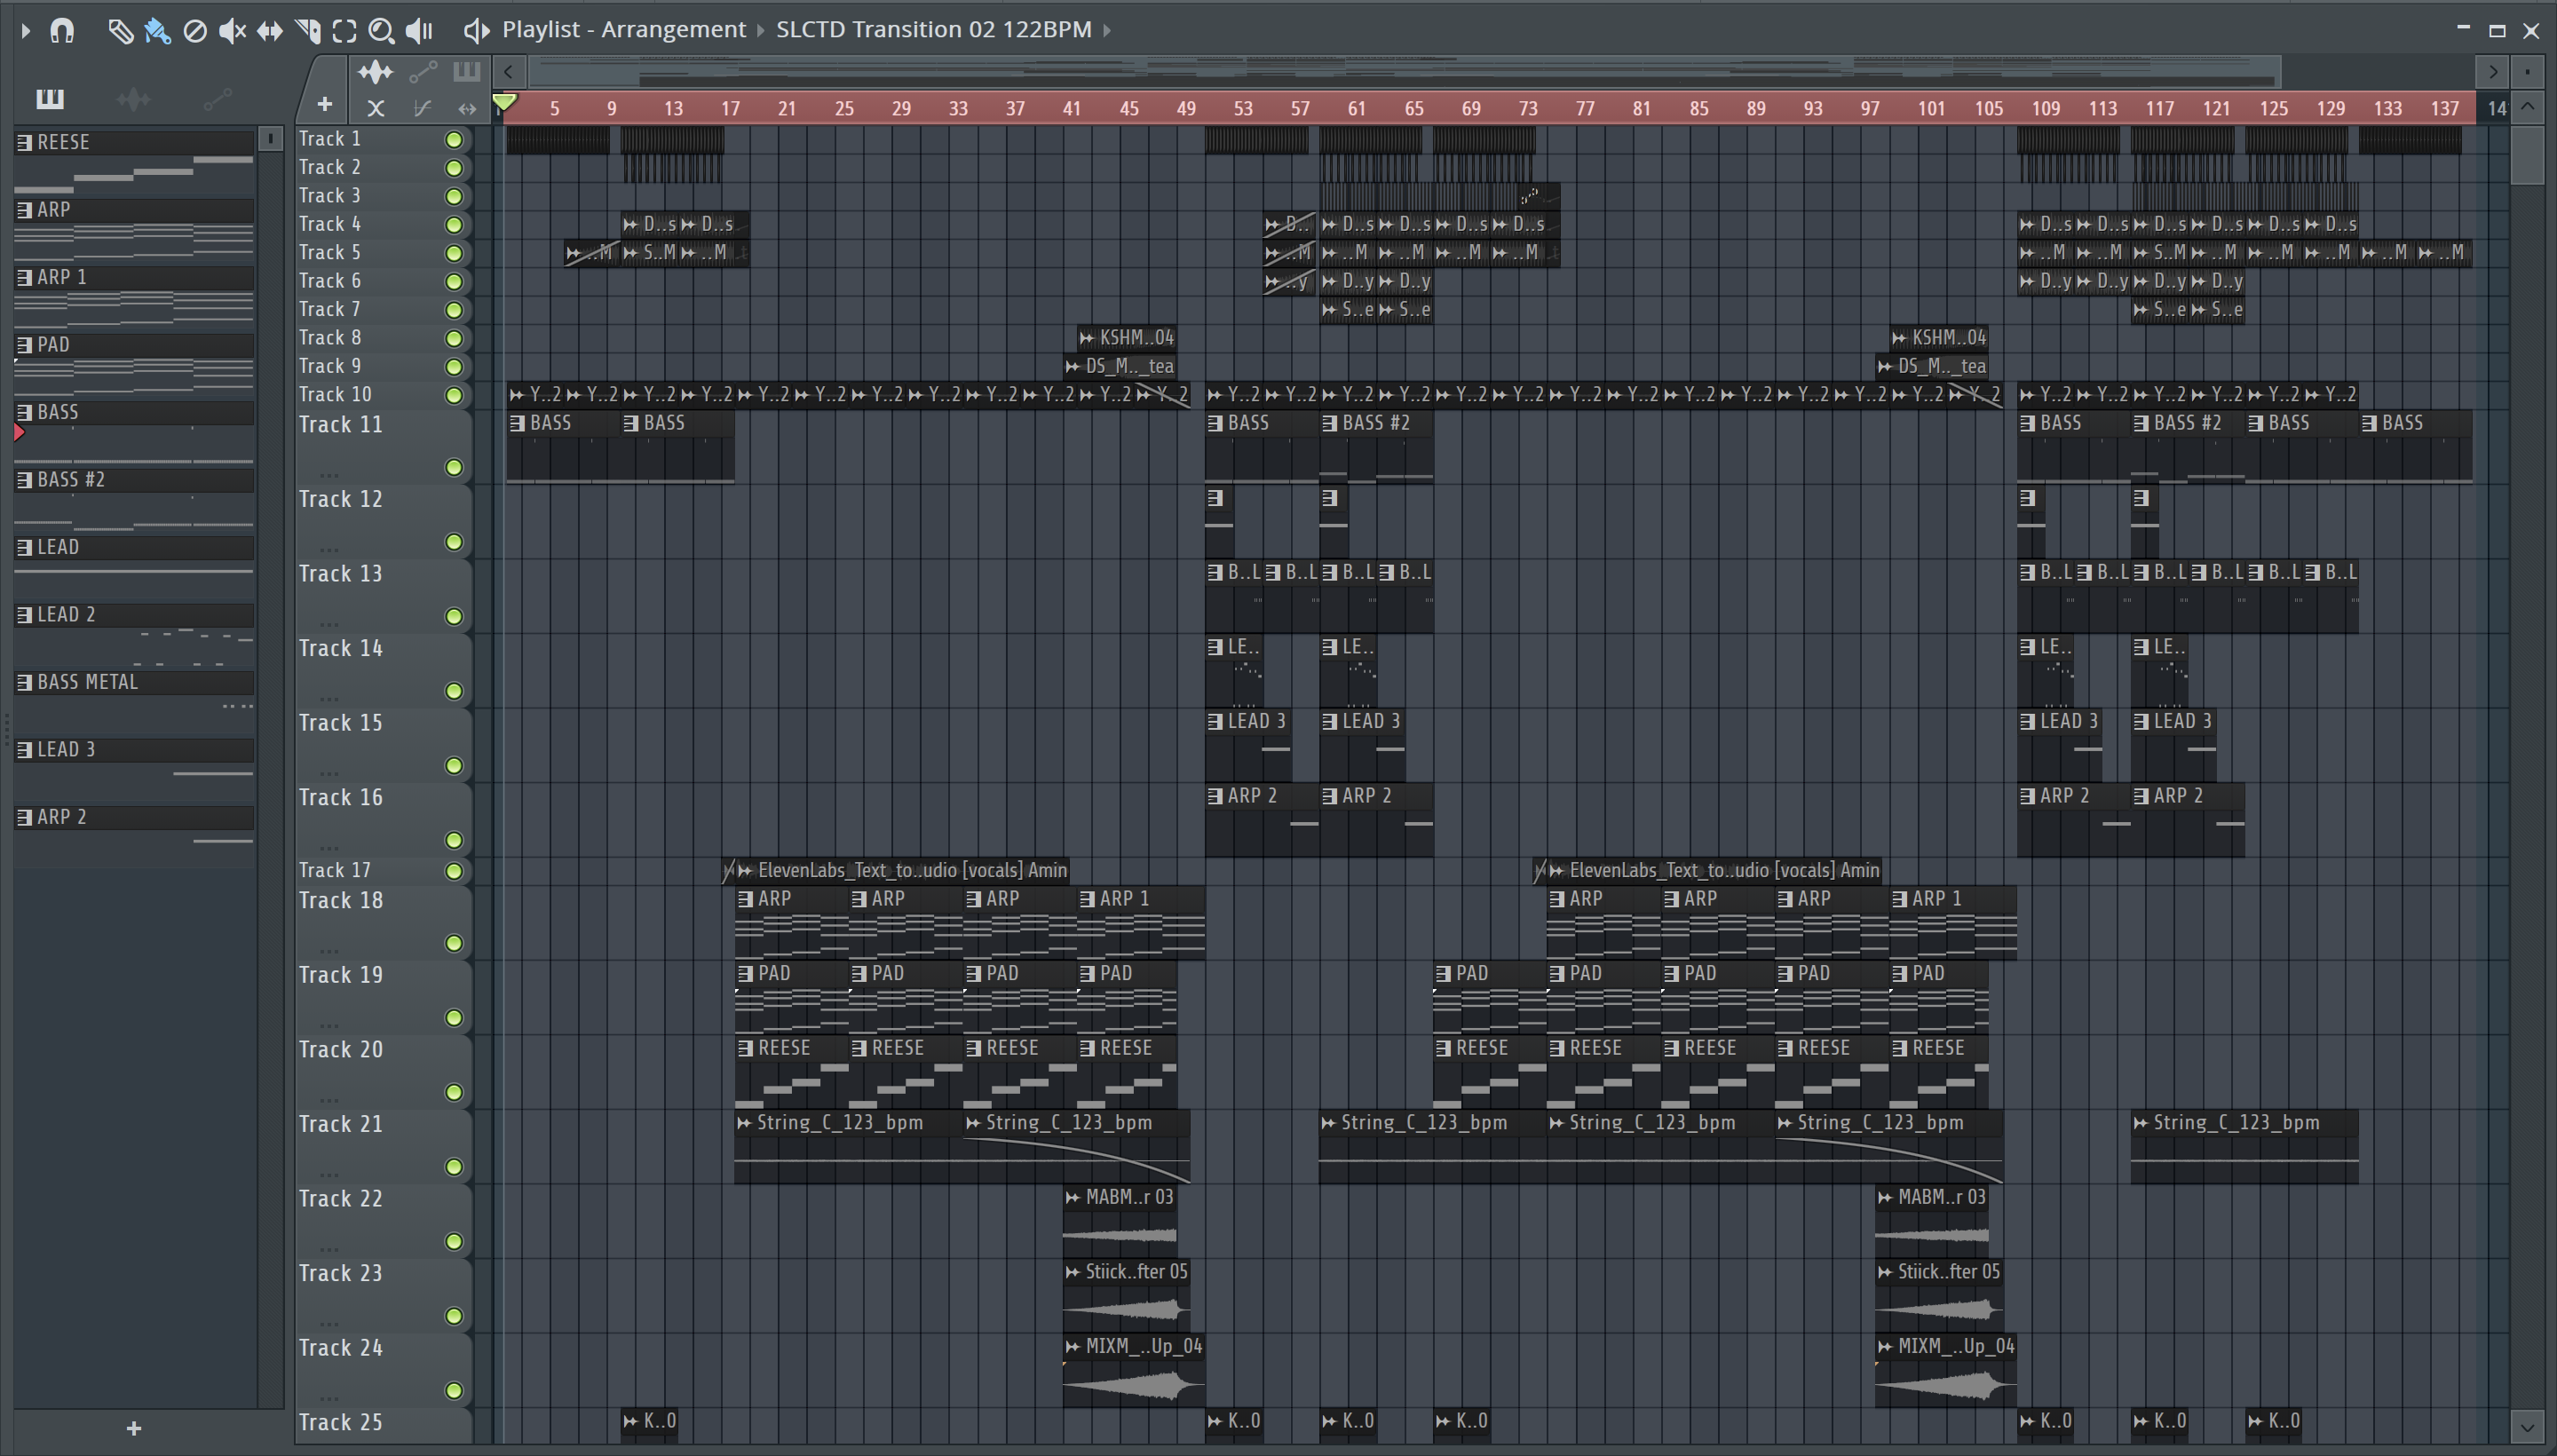Image resolution: width=2557 pixels, height=1456 pixels.
Task: Select BASS #2 clip at bar 59
Action: tap(1376, 447)
